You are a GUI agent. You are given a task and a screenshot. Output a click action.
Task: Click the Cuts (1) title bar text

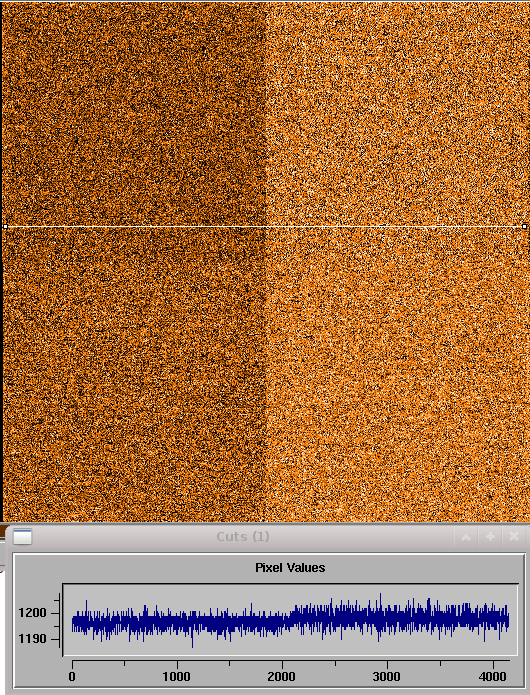tap(242, 537)
